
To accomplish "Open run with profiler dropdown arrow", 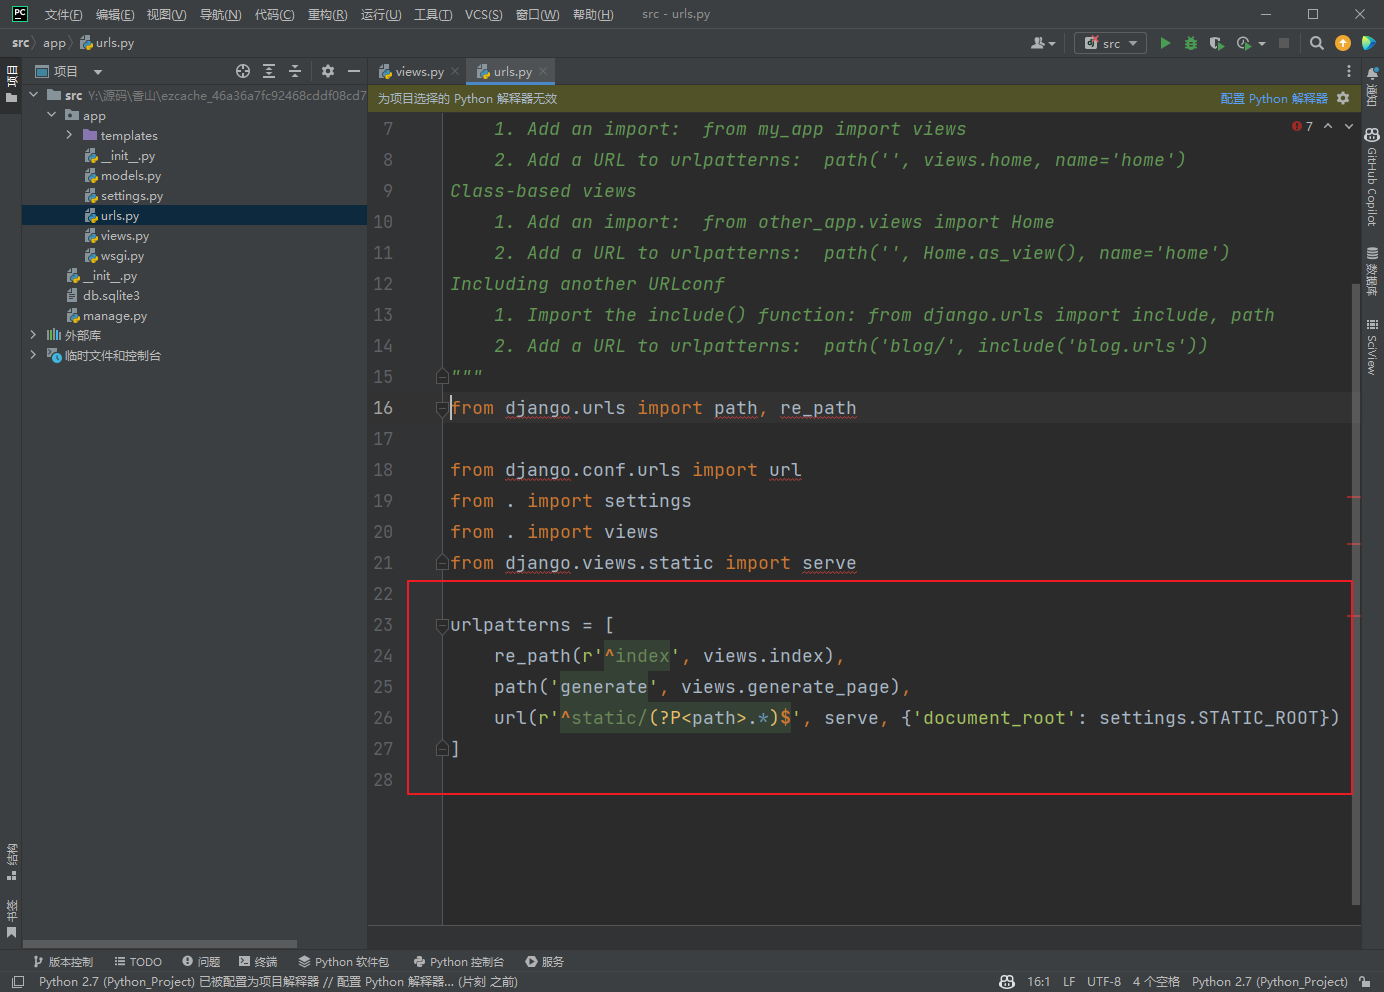I will coord(1262,43).
